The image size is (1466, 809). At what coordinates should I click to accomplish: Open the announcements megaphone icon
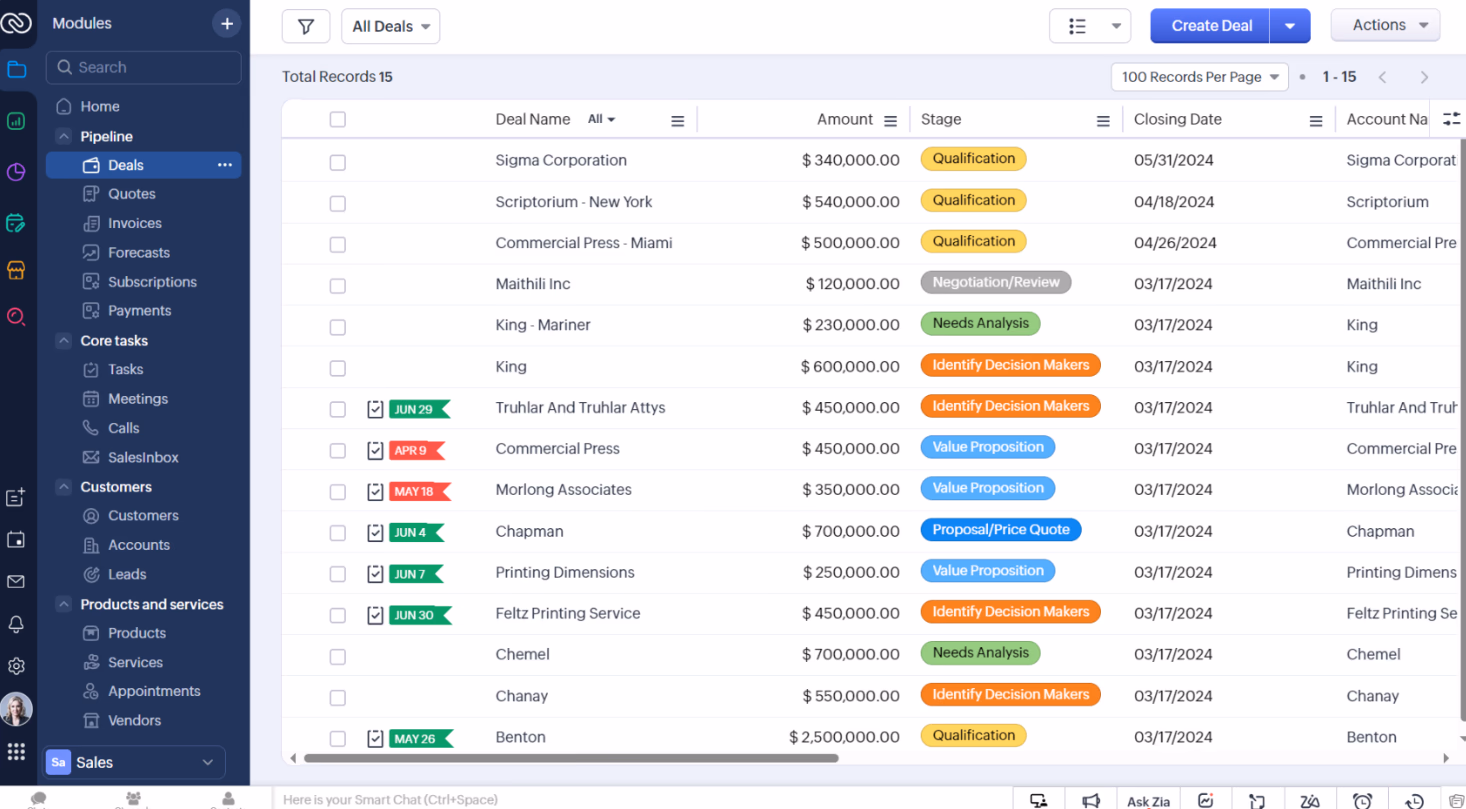1090,799
